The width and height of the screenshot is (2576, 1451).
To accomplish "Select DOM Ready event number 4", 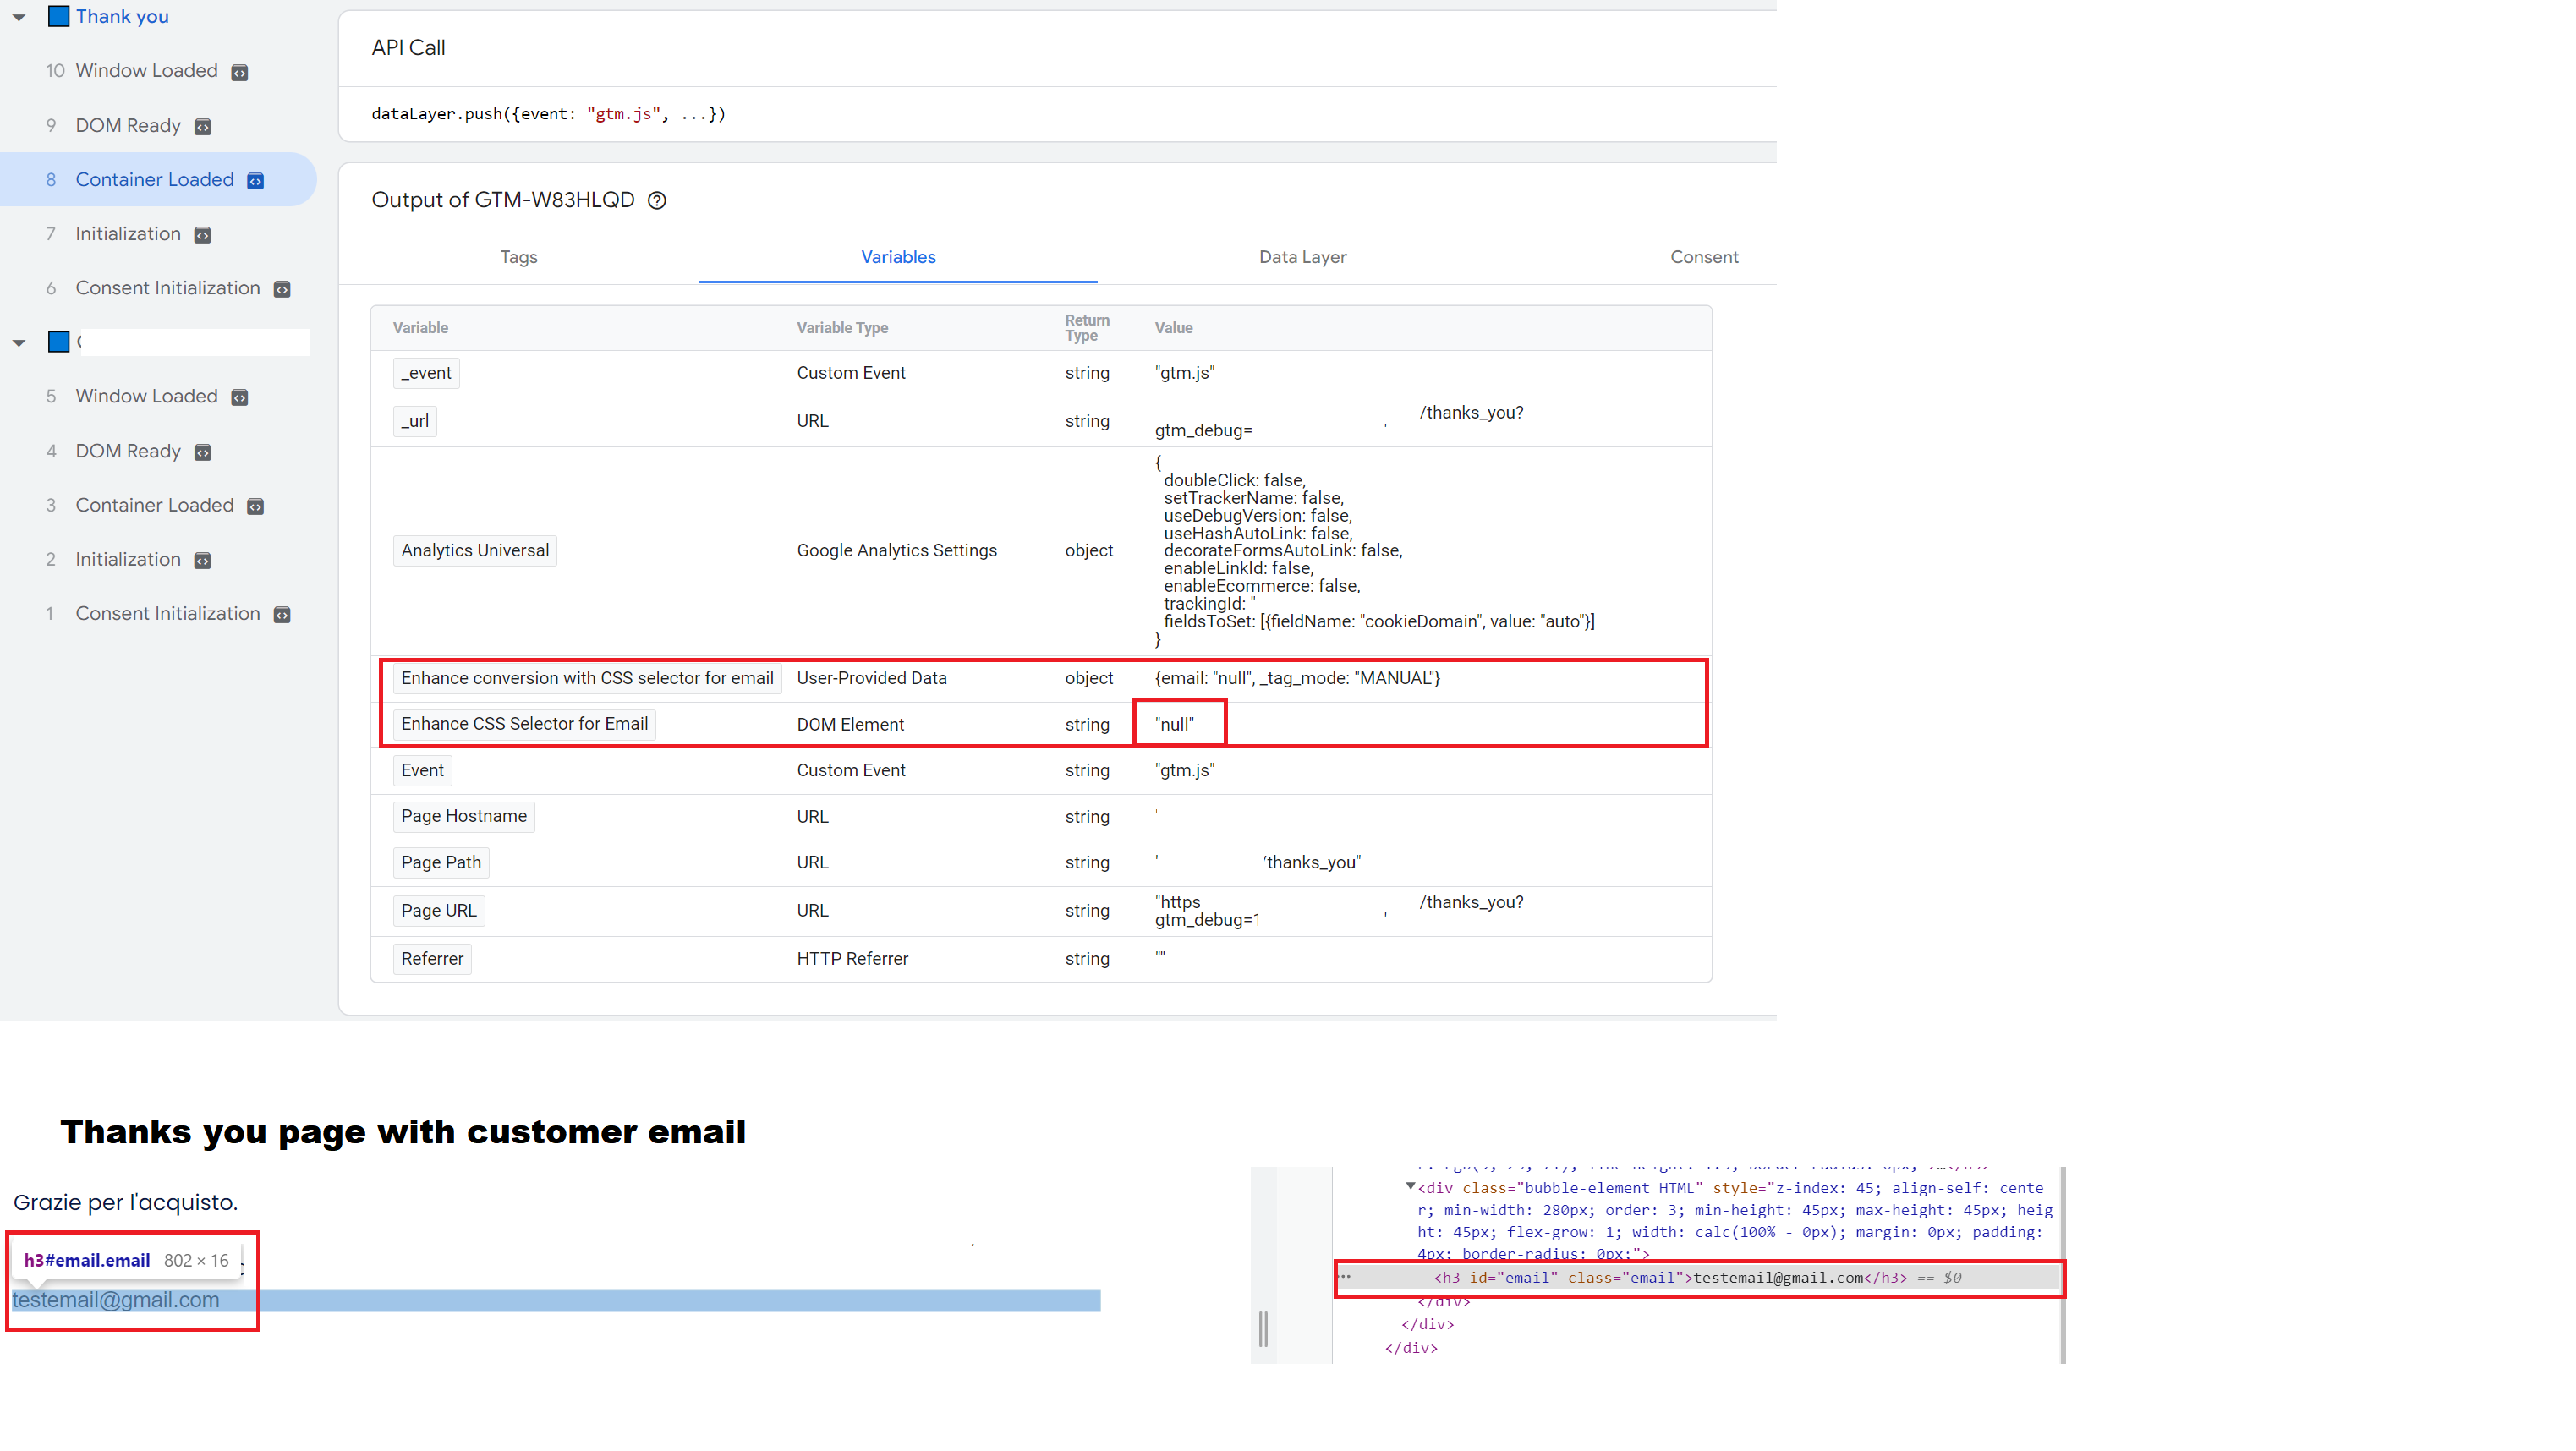I will [128, 451].
